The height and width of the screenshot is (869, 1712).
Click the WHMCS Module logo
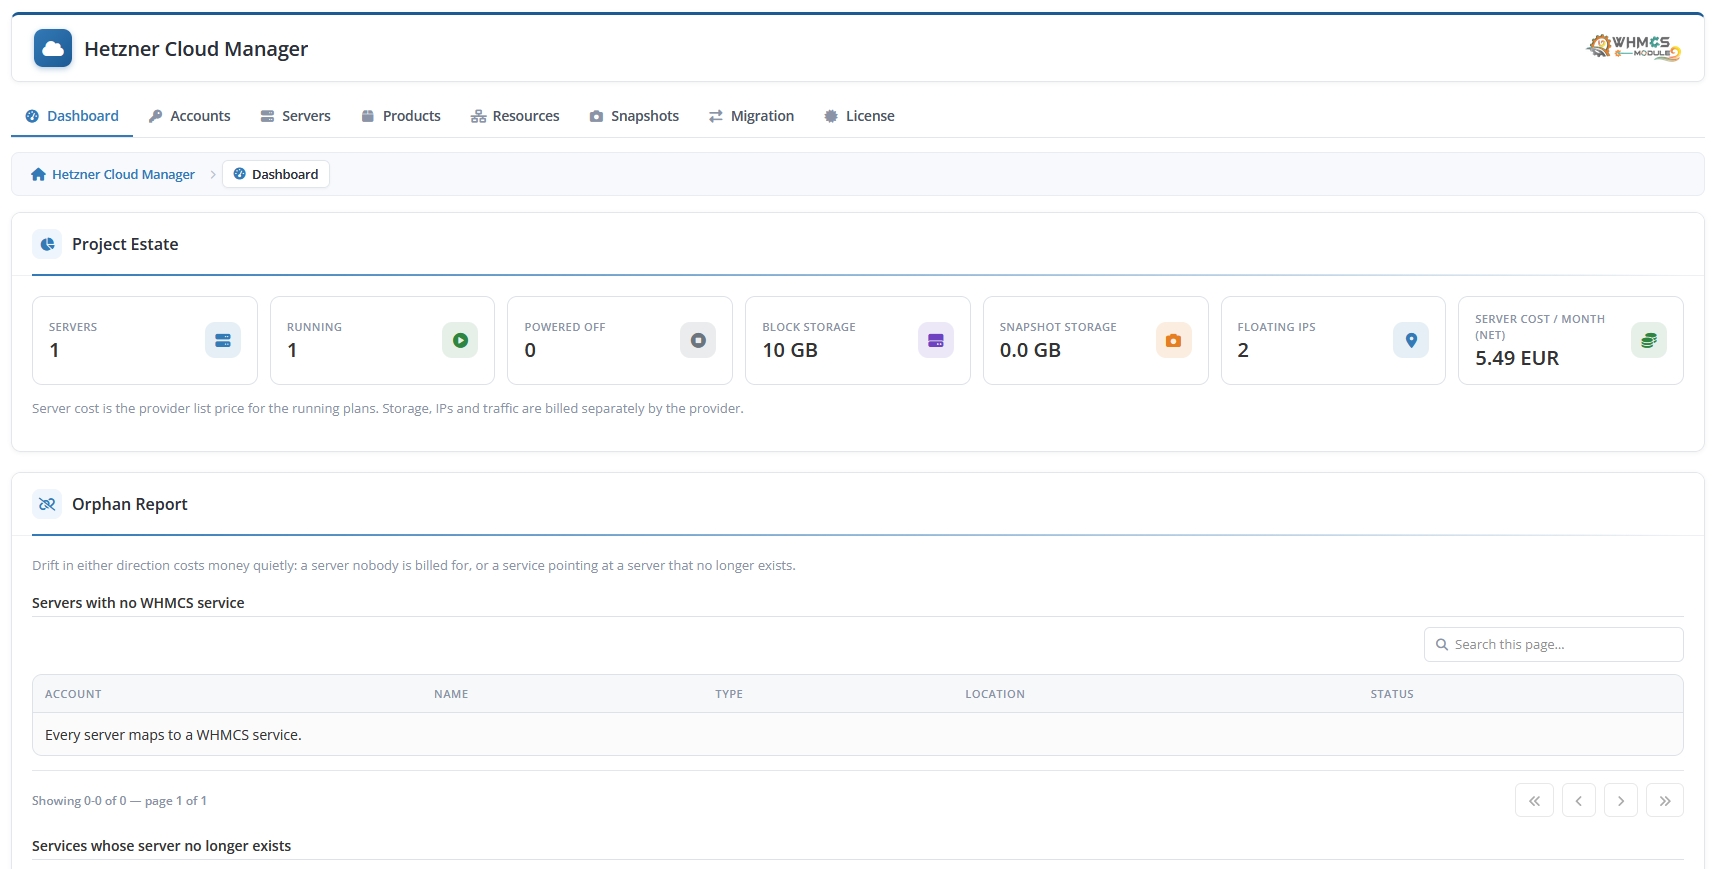[1633, 47]
